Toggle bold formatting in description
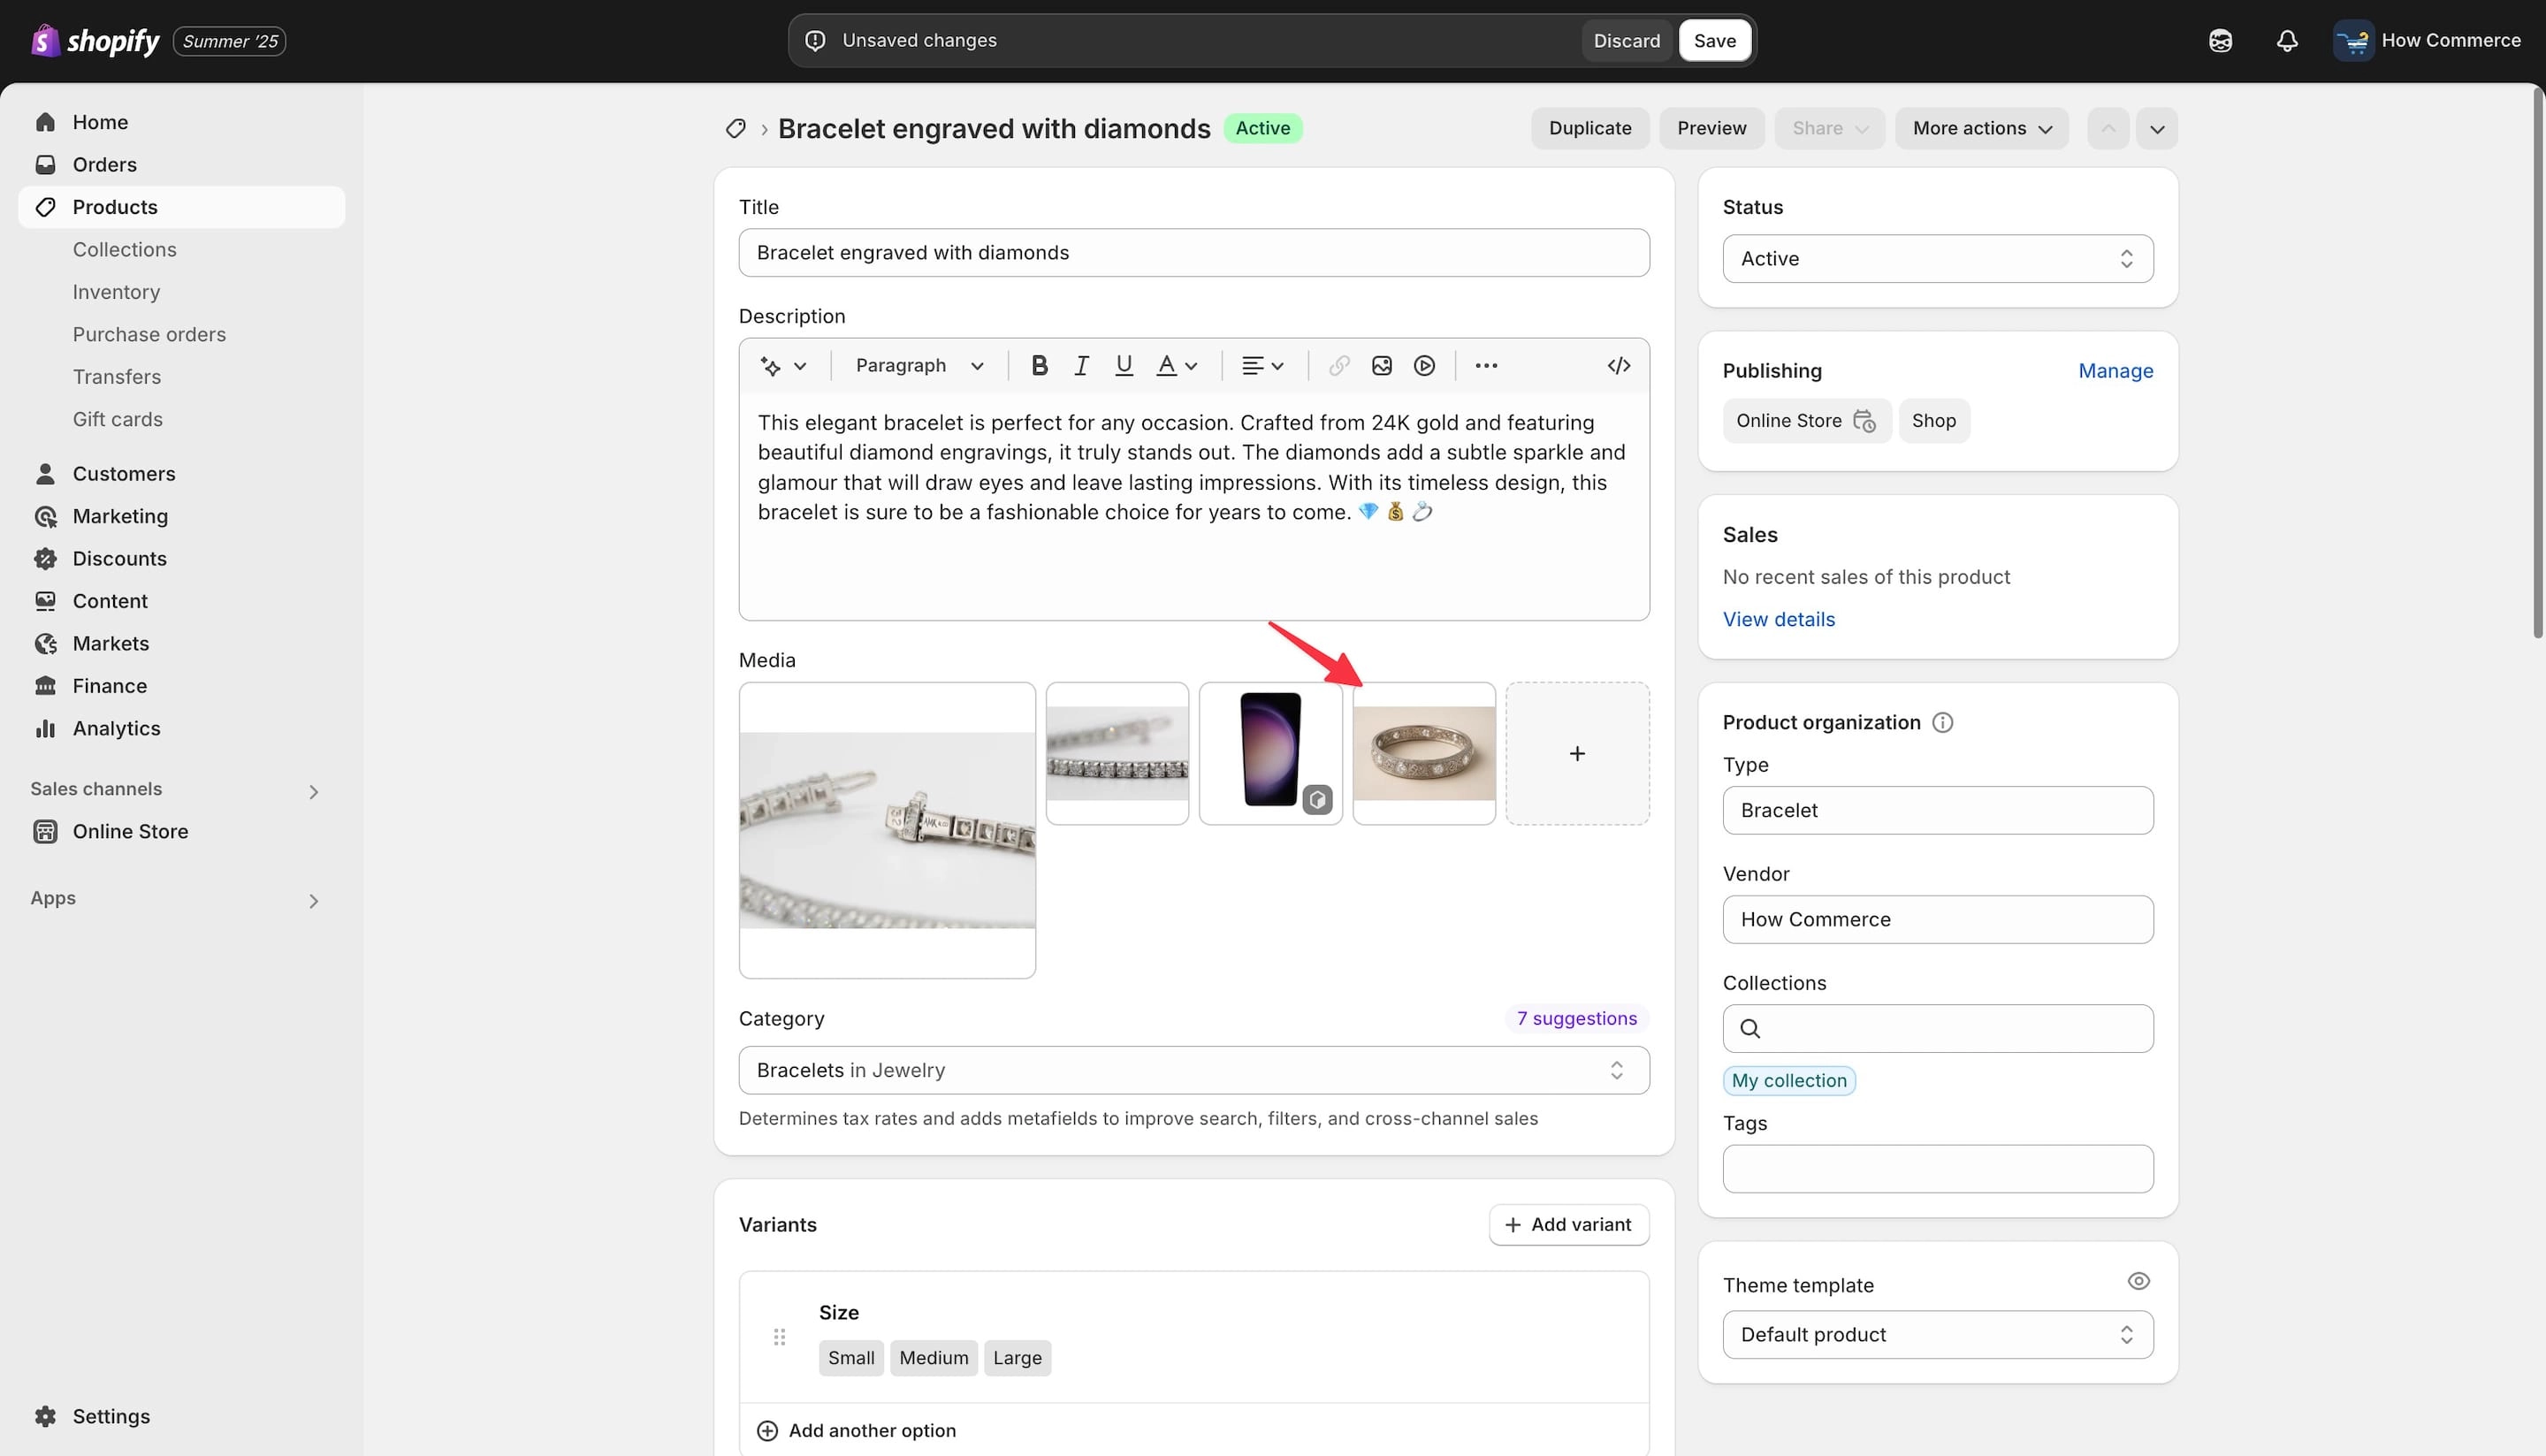2546x1456 pixels. [x=1039, y=366]
